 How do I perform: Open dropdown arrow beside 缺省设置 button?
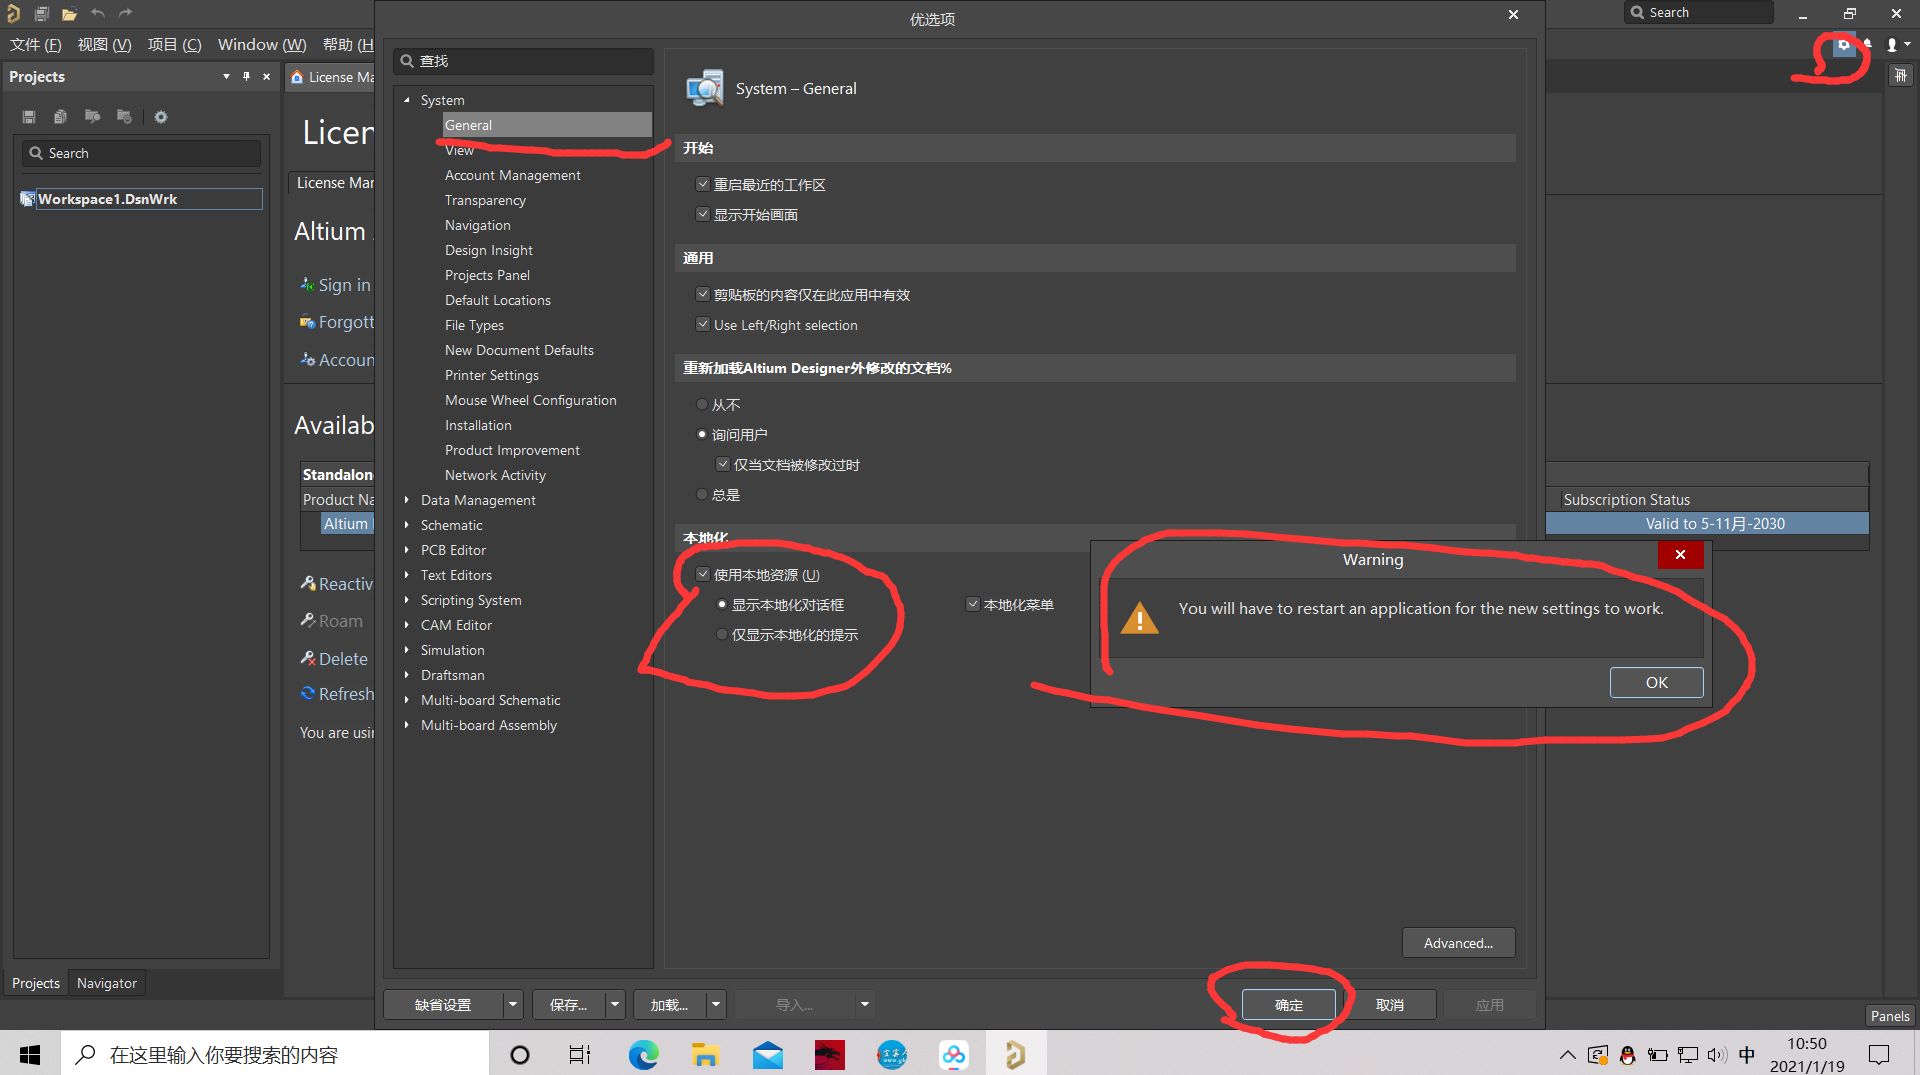513,1004
